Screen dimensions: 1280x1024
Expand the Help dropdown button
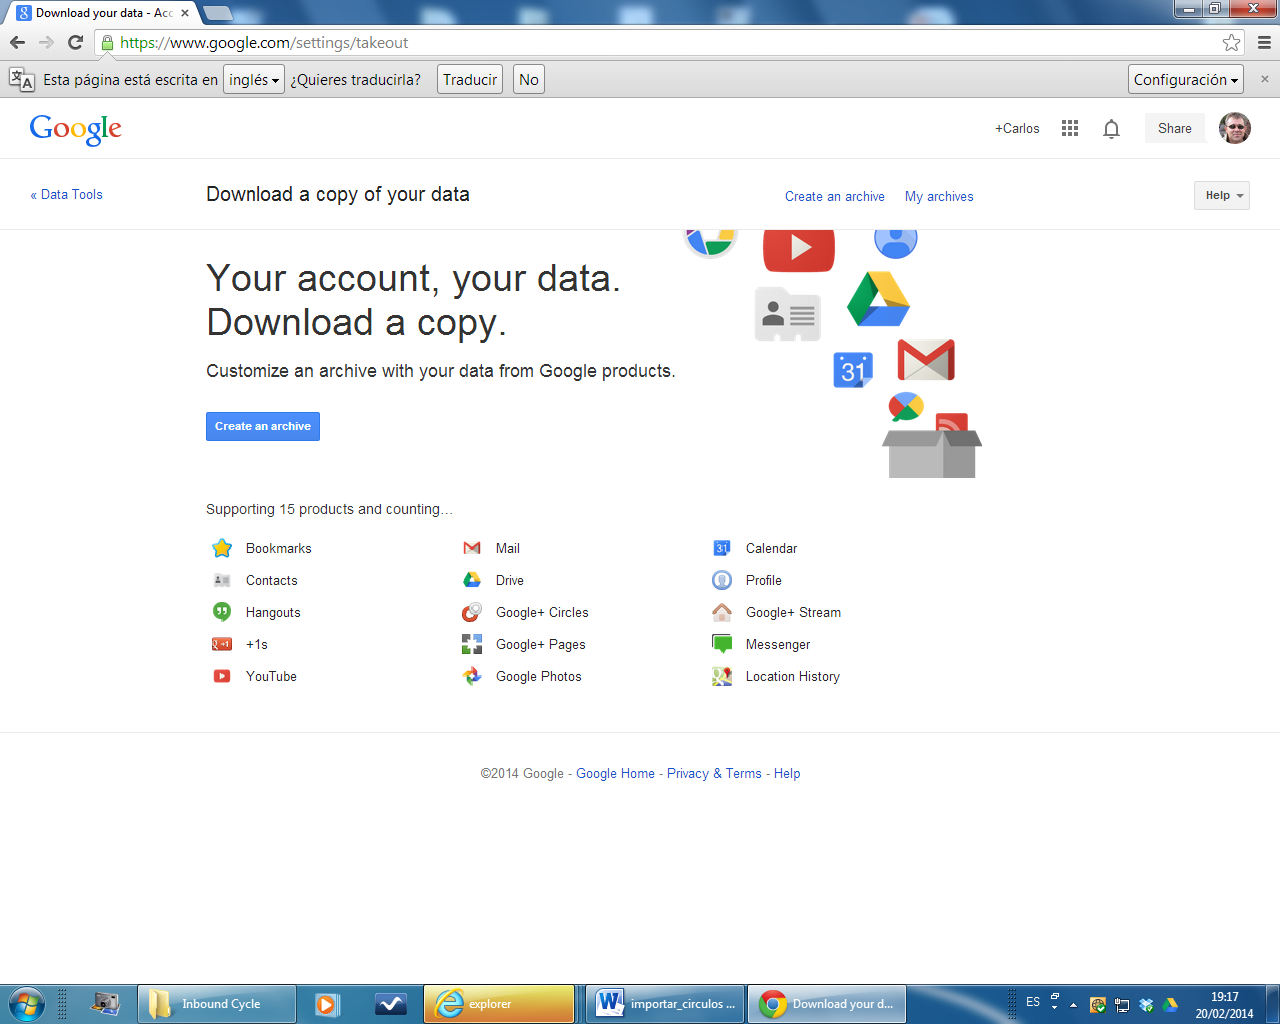pos(1222,196)
